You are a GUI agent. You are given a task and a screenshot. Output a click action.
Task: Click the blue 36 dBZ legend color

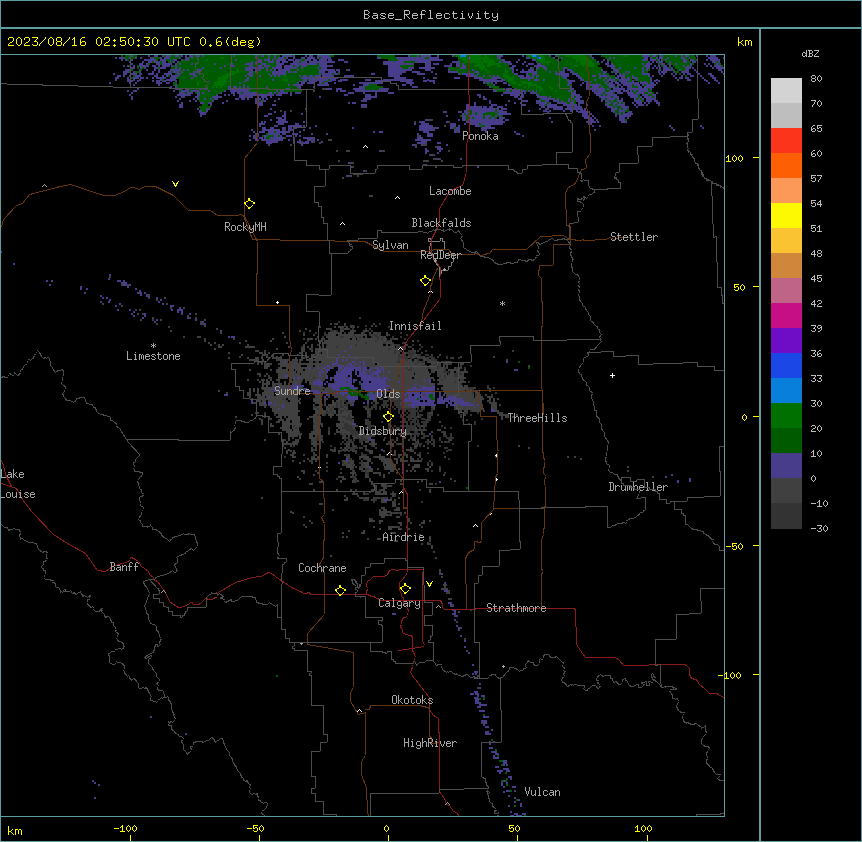pos(786,365)
